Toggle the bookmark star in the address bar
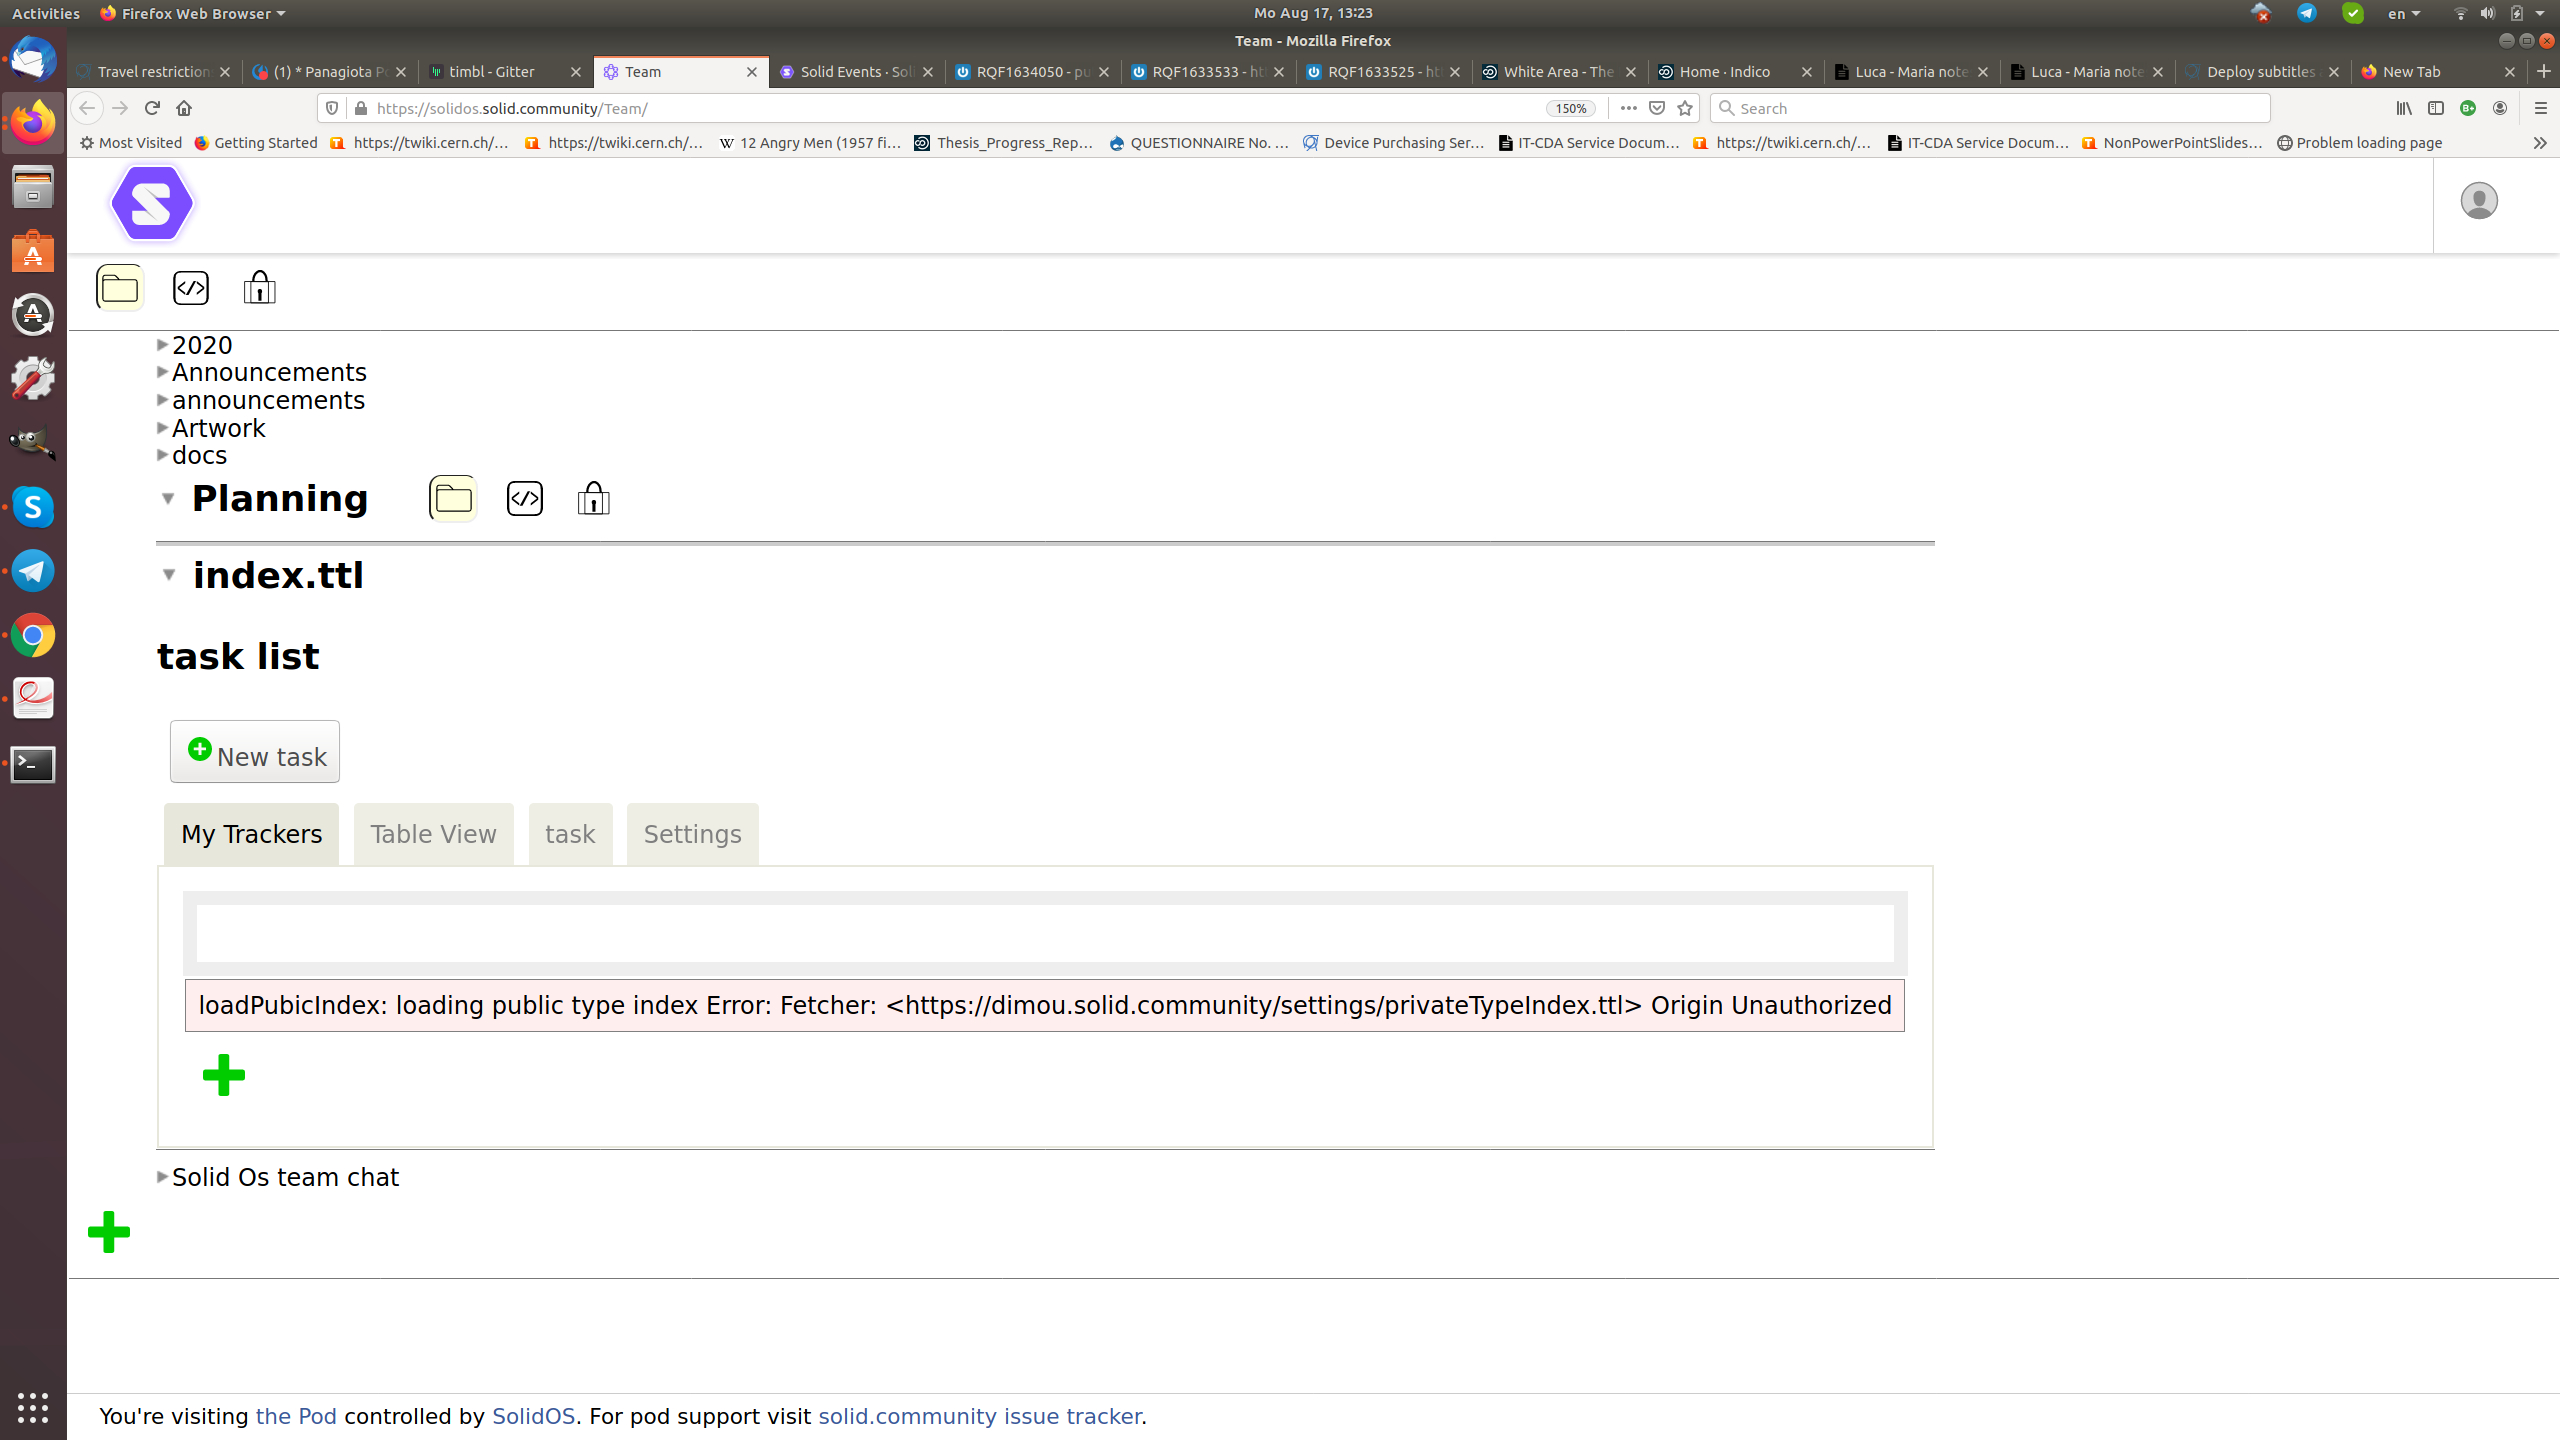The width and height of the screenshot is (2560, 1440). (1684, 108)
